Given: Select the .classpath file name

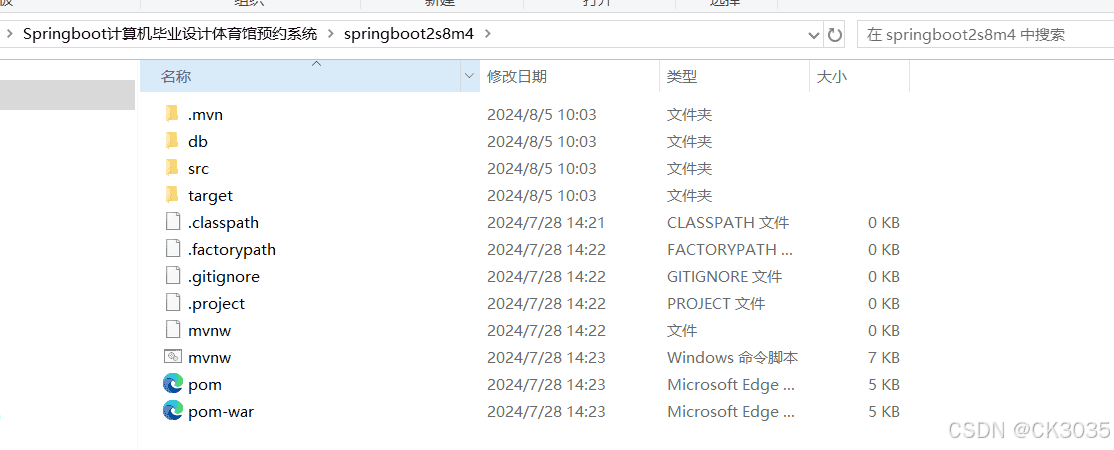Looking at the screenshot, I should (x=223, y=223).
